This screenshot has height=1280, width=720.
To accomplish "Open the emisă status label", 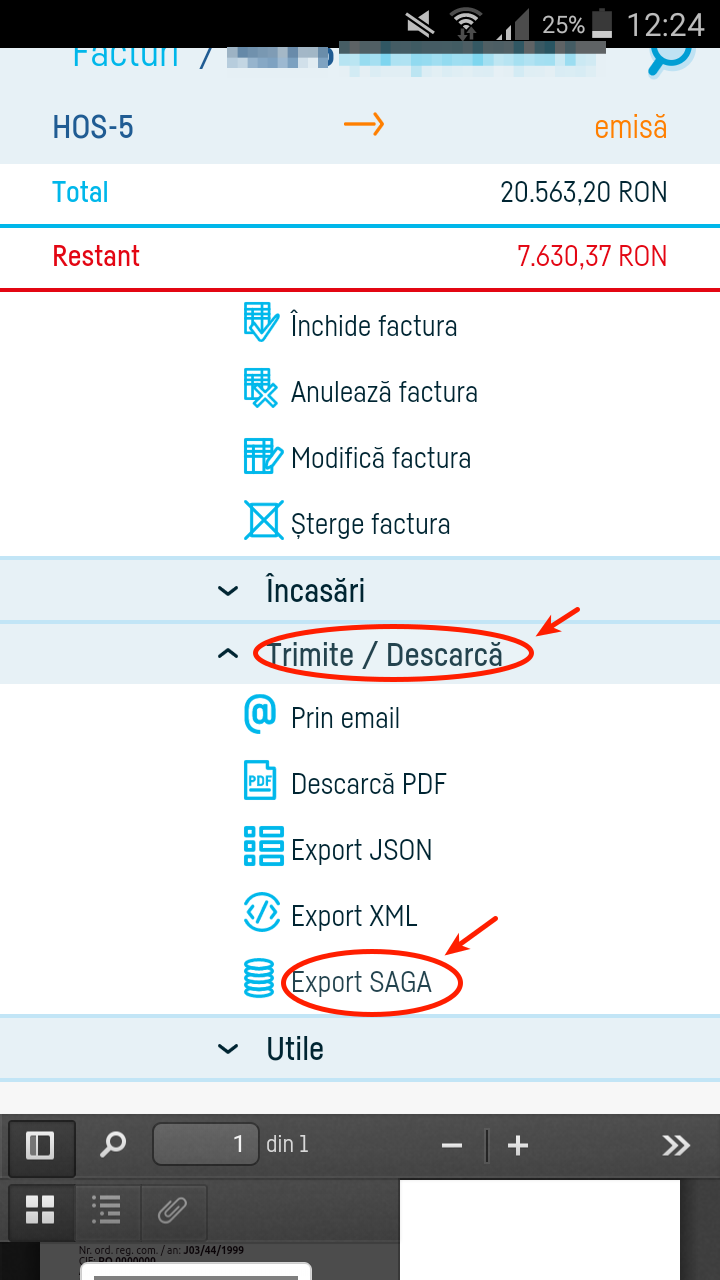I will coord(630,127).
